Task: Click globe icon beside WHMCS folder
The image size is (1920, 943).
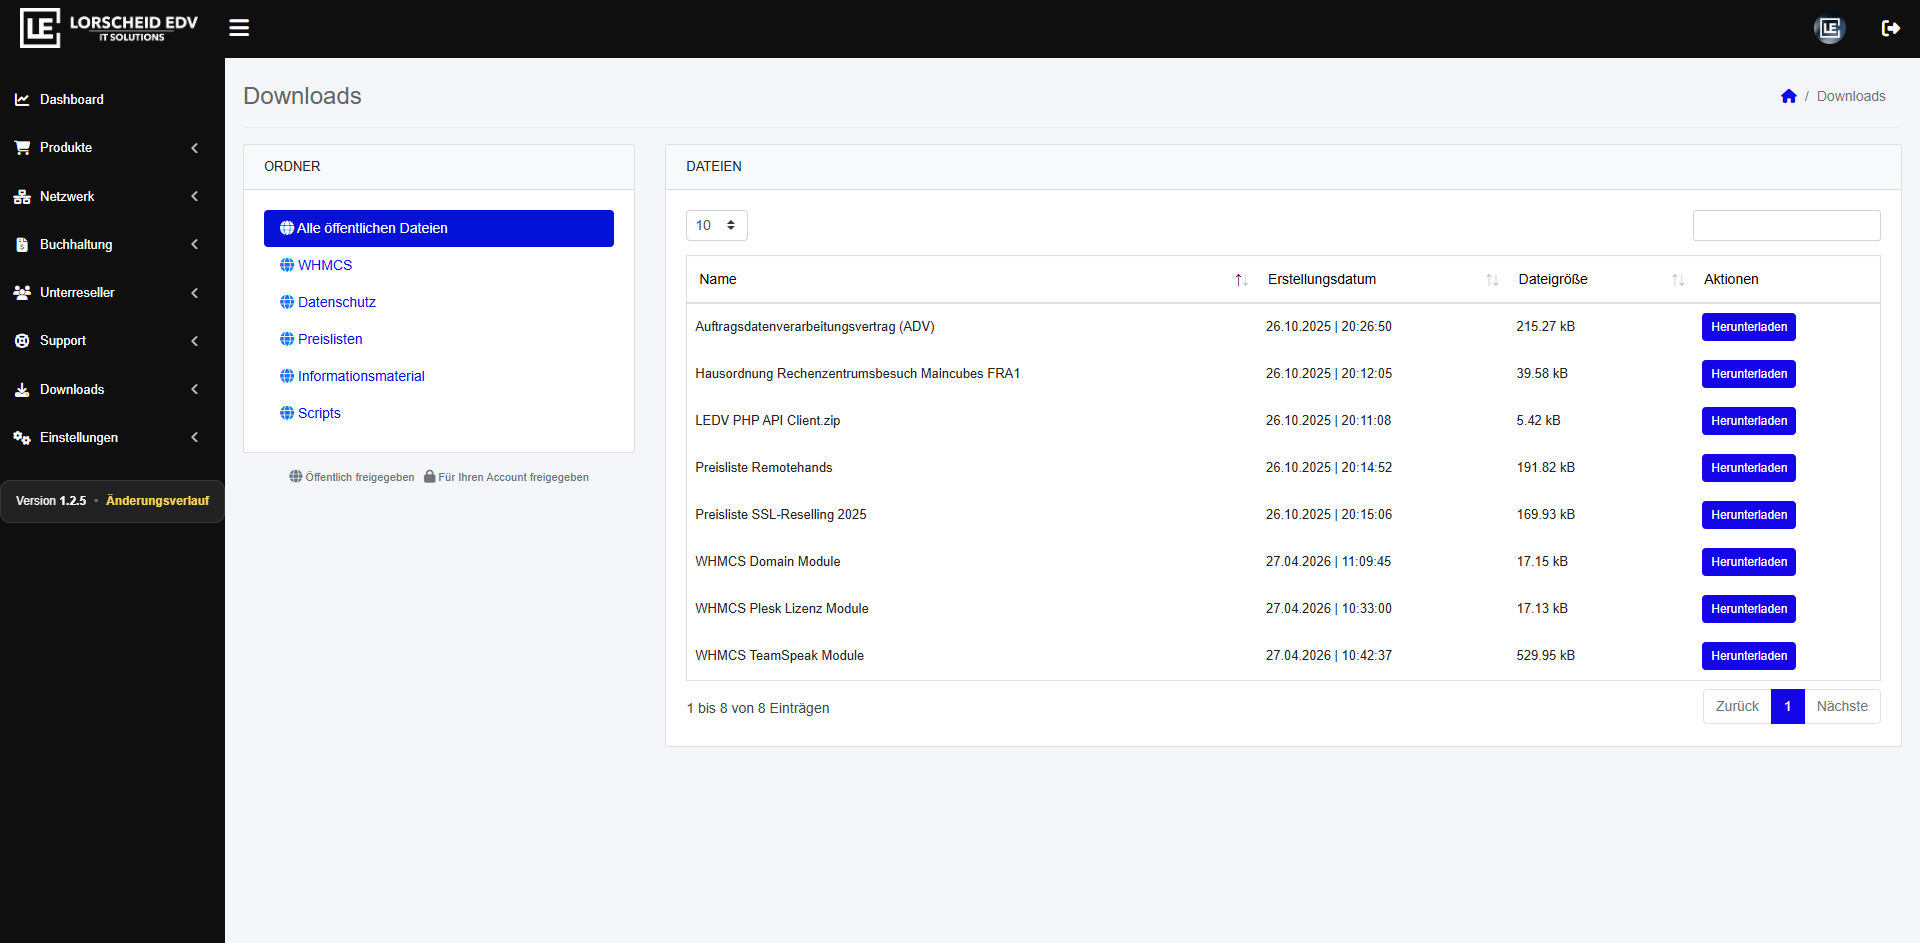Action: click(x=287, y=265)
